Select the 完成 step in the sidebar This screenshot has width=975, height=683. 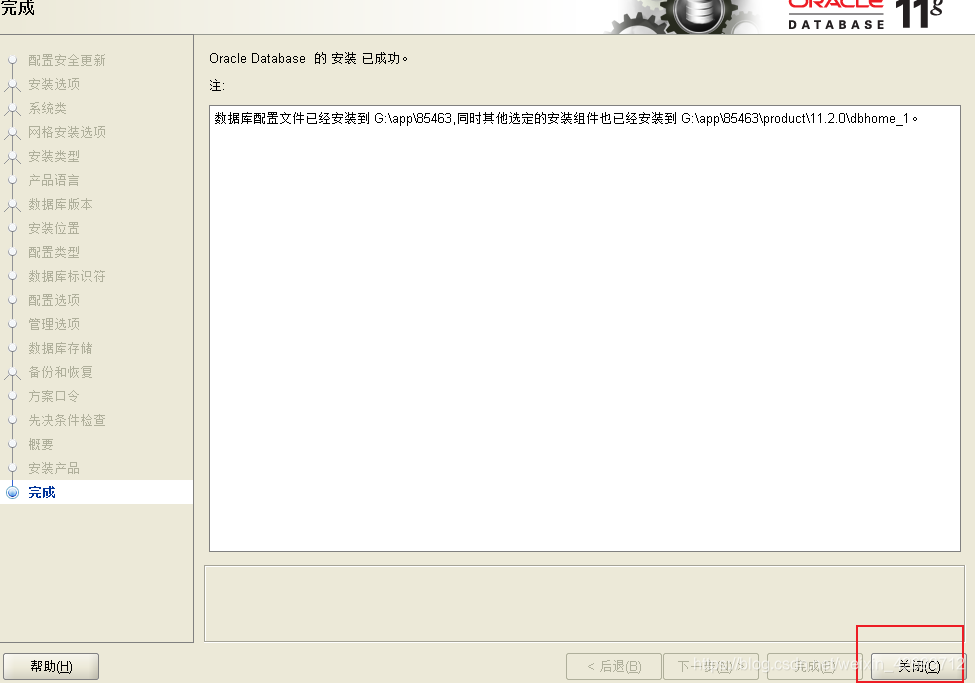(41, 492)
